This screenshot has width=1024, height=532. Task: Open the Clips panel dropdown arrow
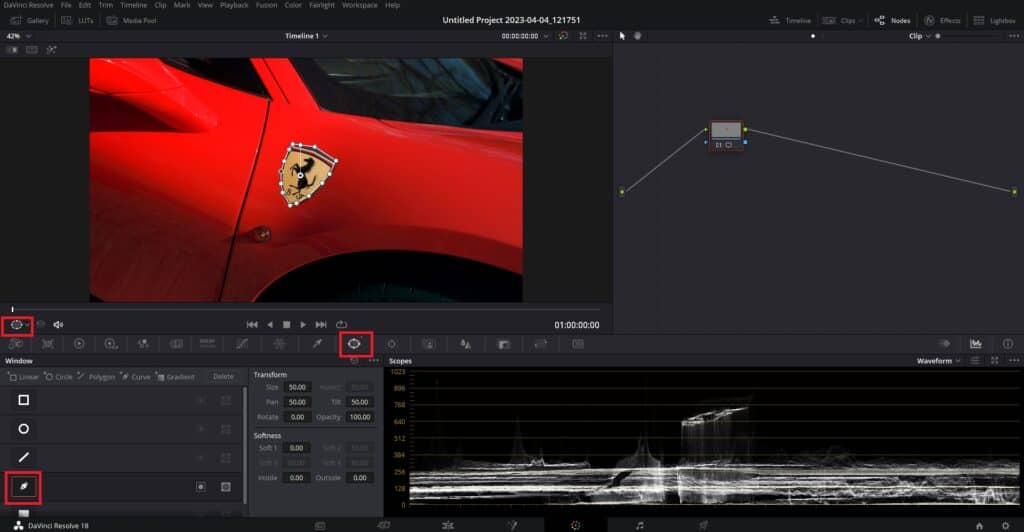click(860, 21)
